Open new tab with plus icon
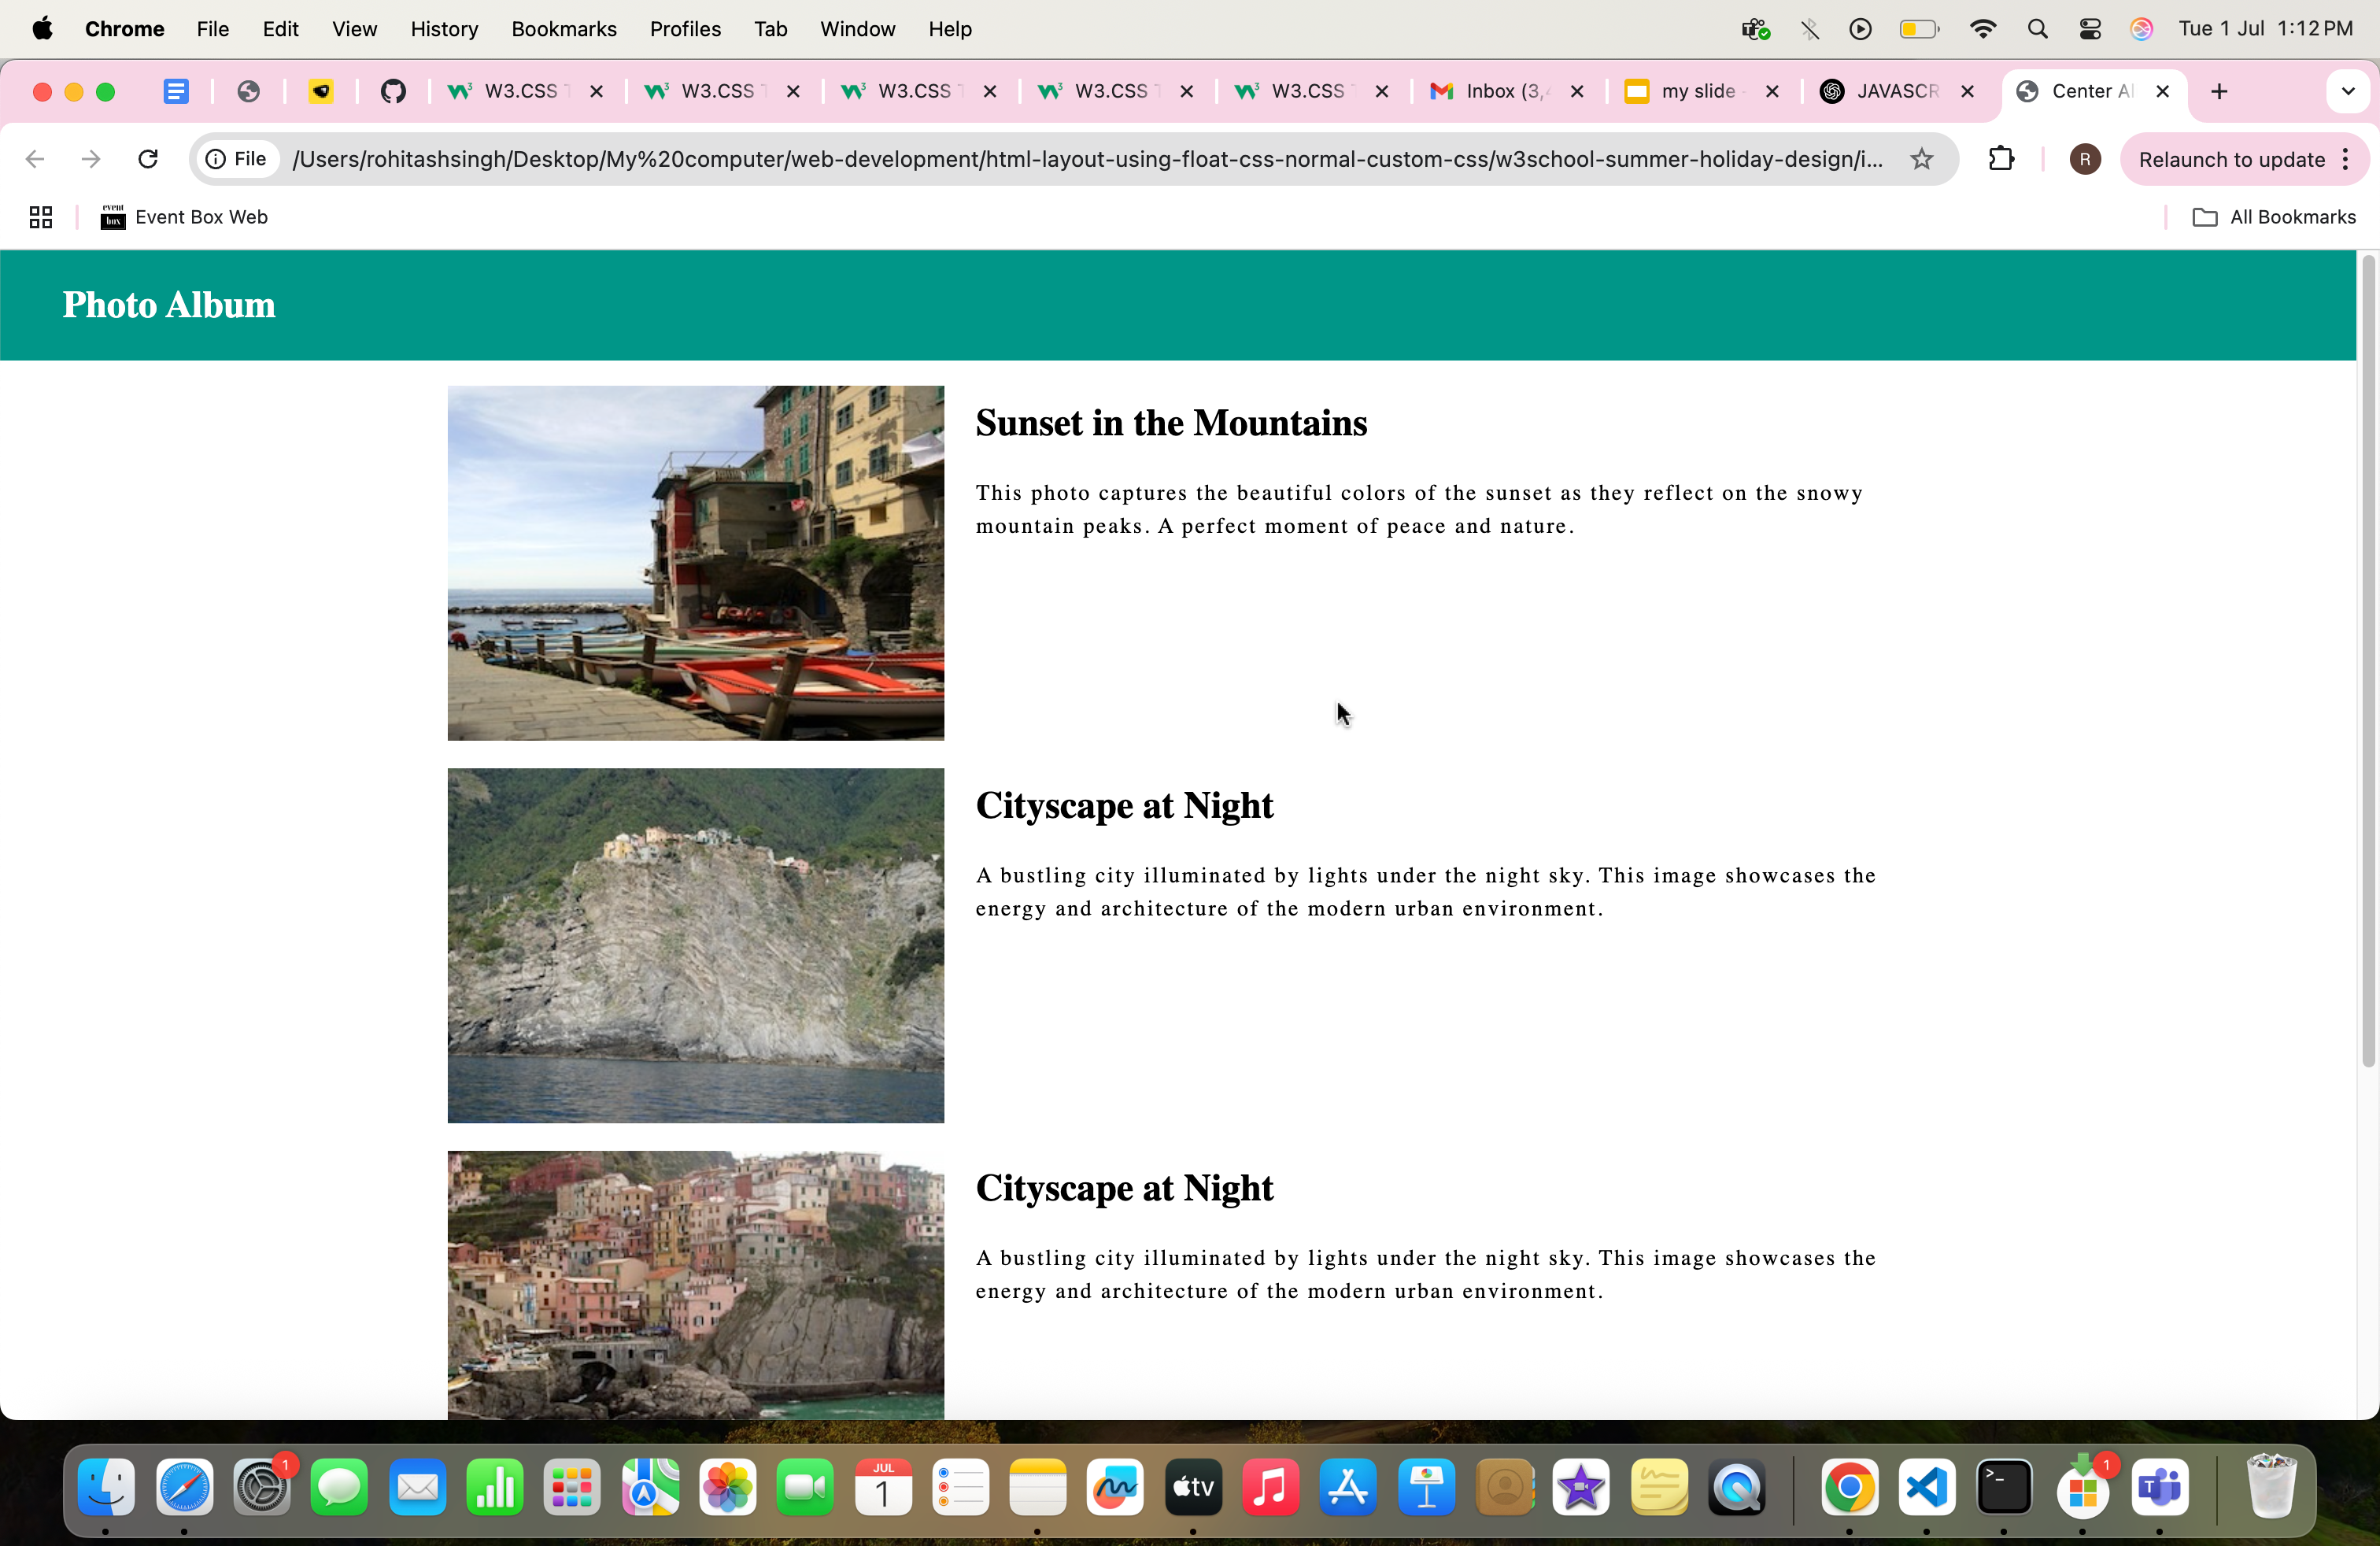The image size is (2380, 1546). click(x=2219, y=91)
